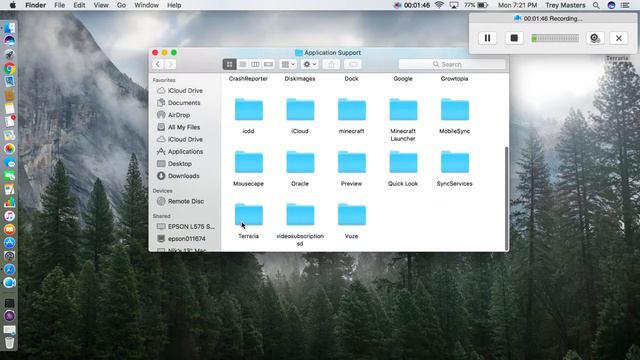The height and width of the screenshot is (360, 640).
Task: Click the Growtopia folder label
Action: point(454,79)
